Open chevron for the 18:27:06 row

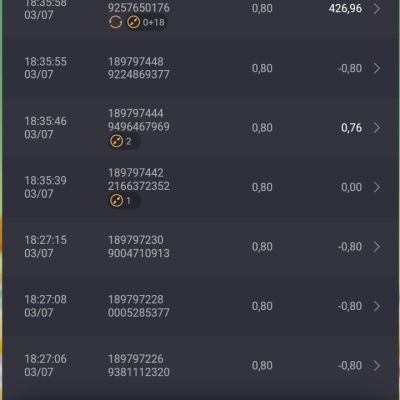pos(377,366)
